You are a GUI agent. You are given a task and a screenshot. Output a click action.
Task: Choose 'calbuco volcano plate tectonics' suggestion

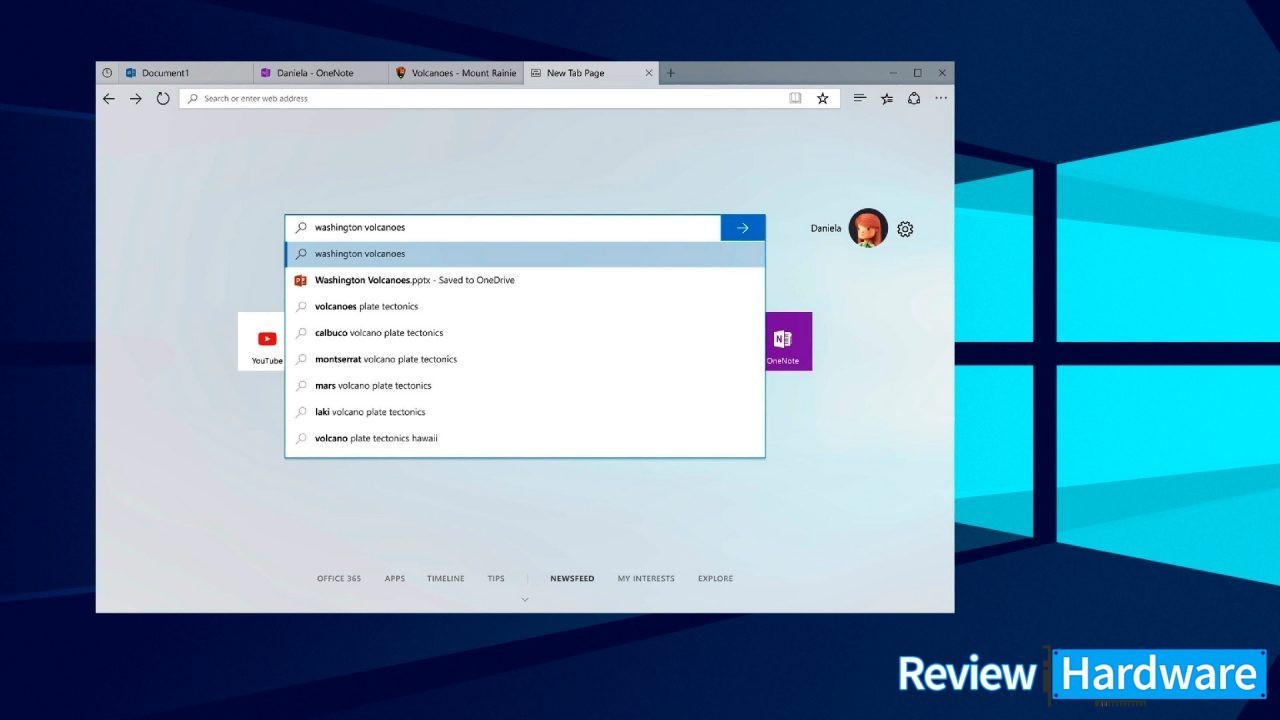525,333
